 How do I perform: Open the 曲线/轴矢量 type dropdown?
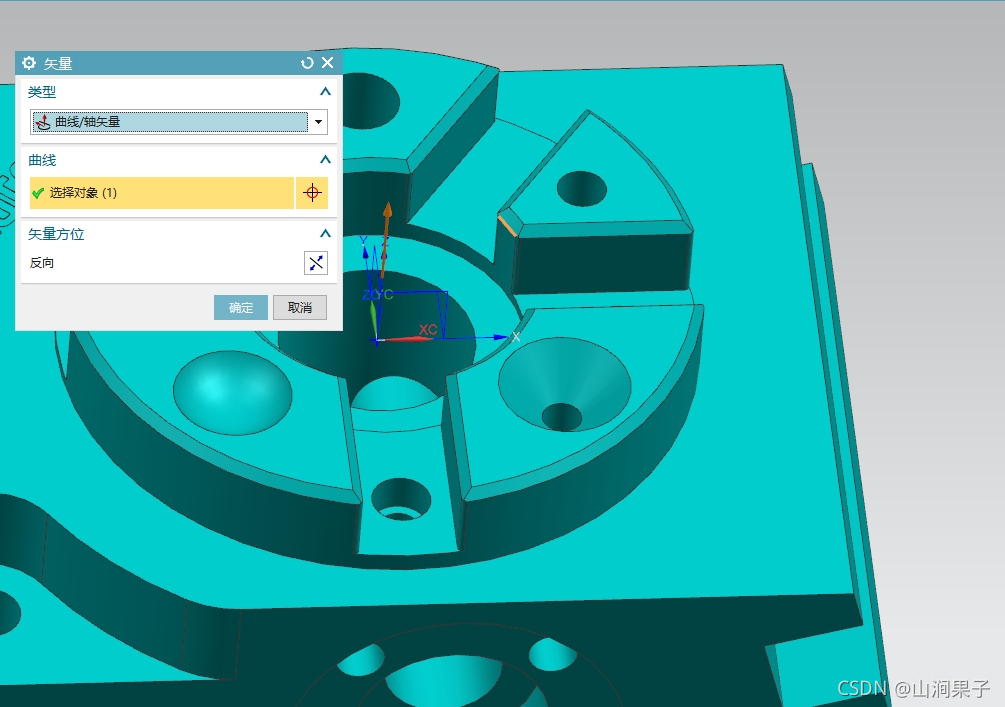(319, 122)
